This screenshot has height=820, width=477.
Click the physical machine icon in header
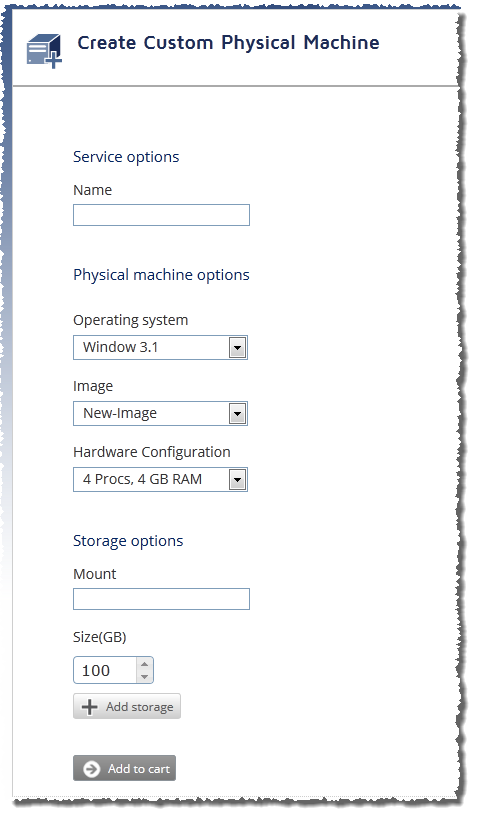[x=44, y=51]
